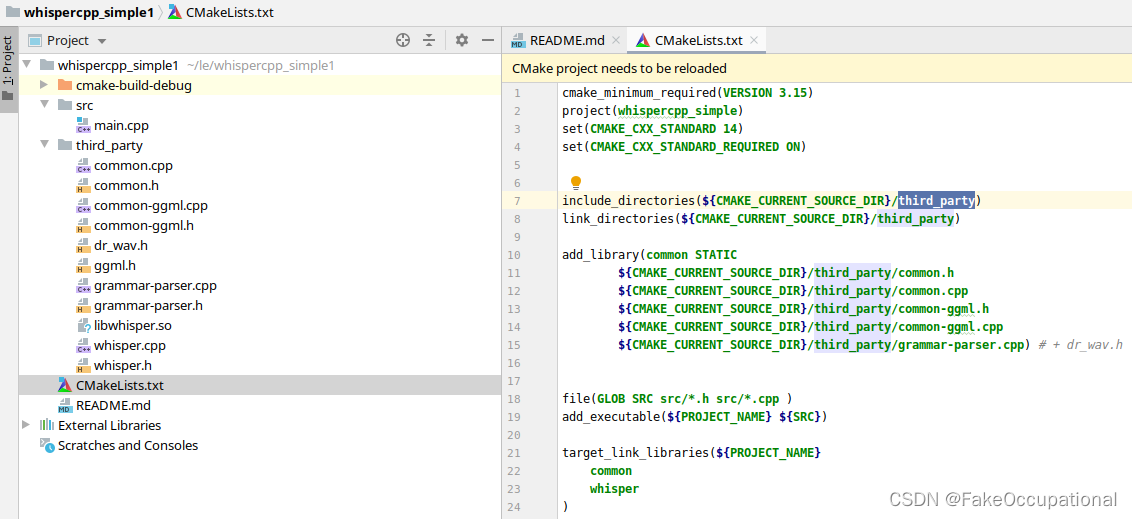Click 'whisper' library name on line 23
1132x519 pixels.
[x=614, y=489]
